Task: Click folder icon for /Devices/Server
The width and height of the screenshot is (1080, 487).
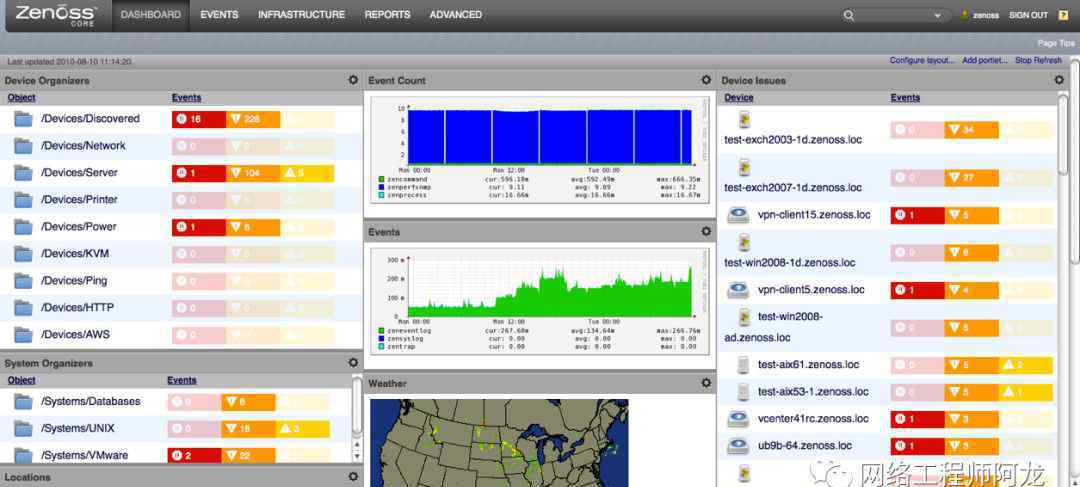Action: click(23, 173)
